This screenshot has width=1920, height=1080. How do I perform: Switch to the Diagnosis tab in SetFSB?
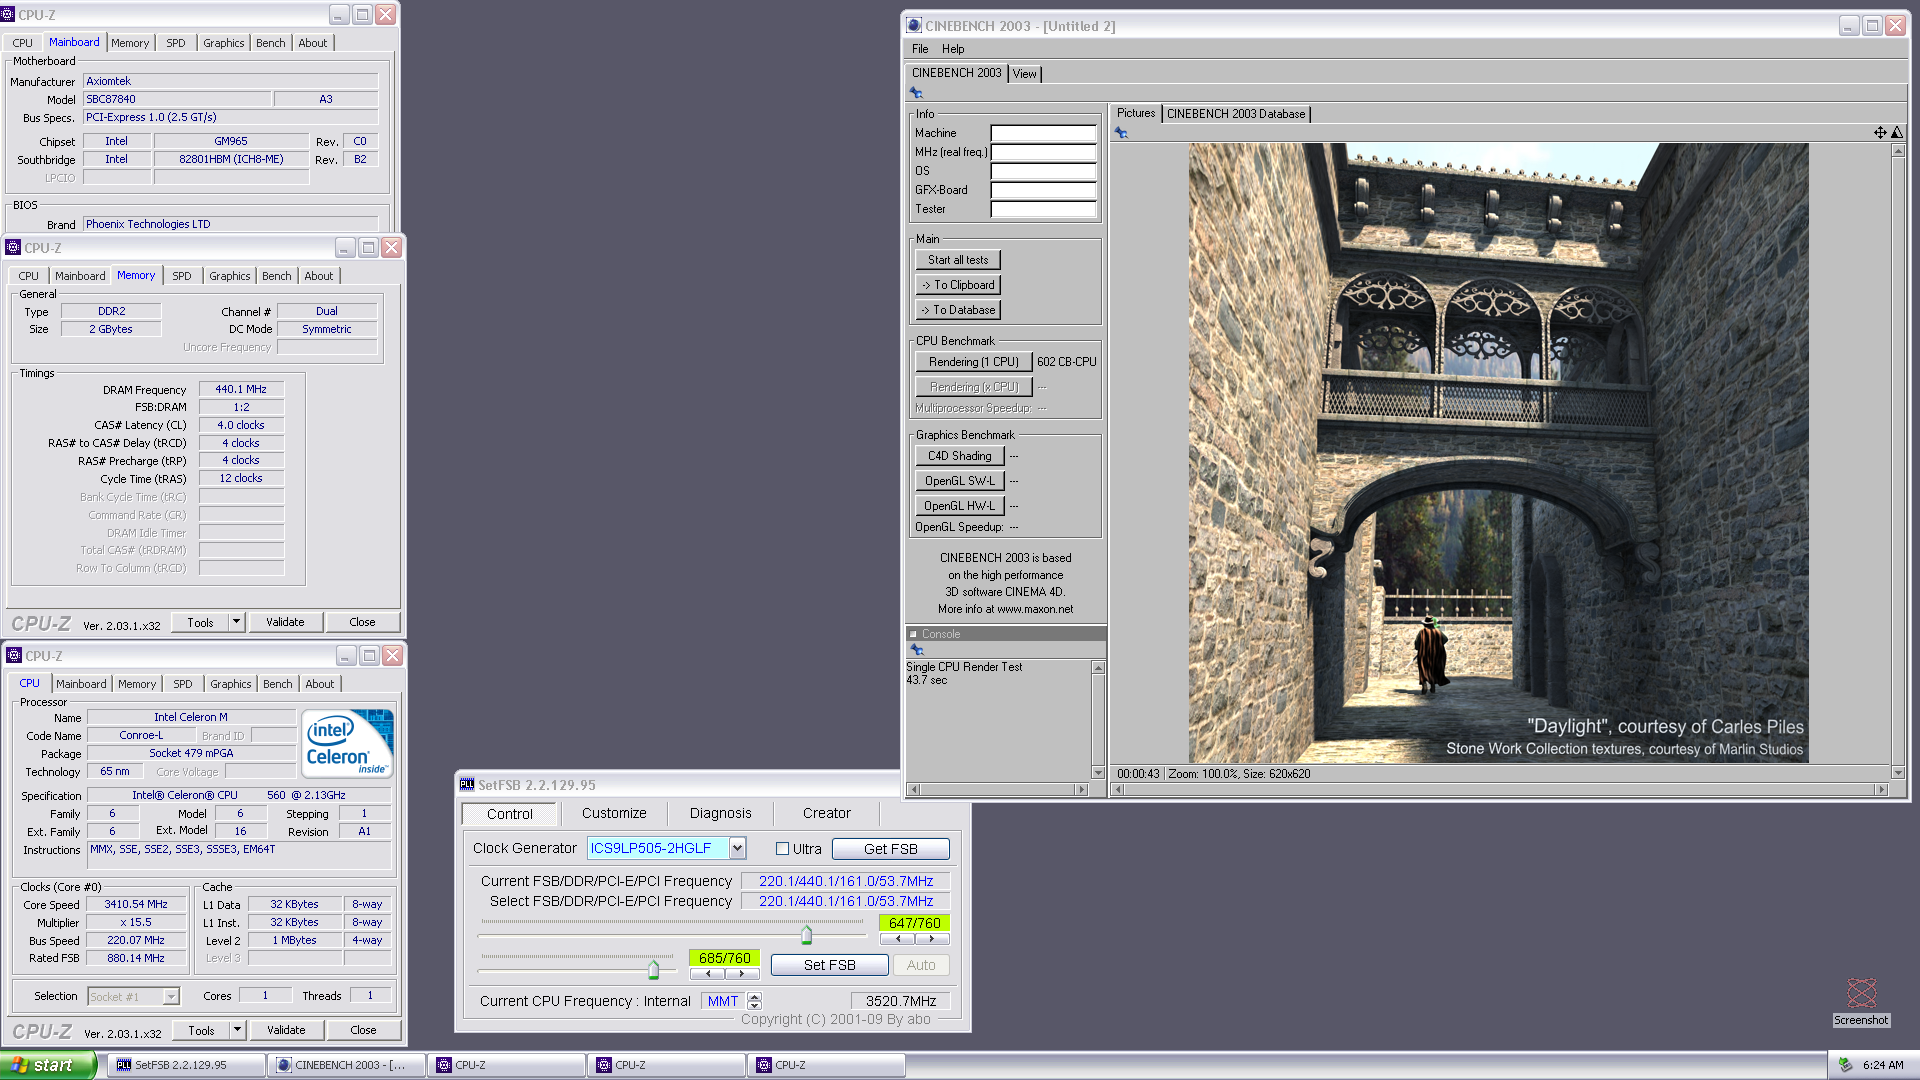tap(720, 814)
